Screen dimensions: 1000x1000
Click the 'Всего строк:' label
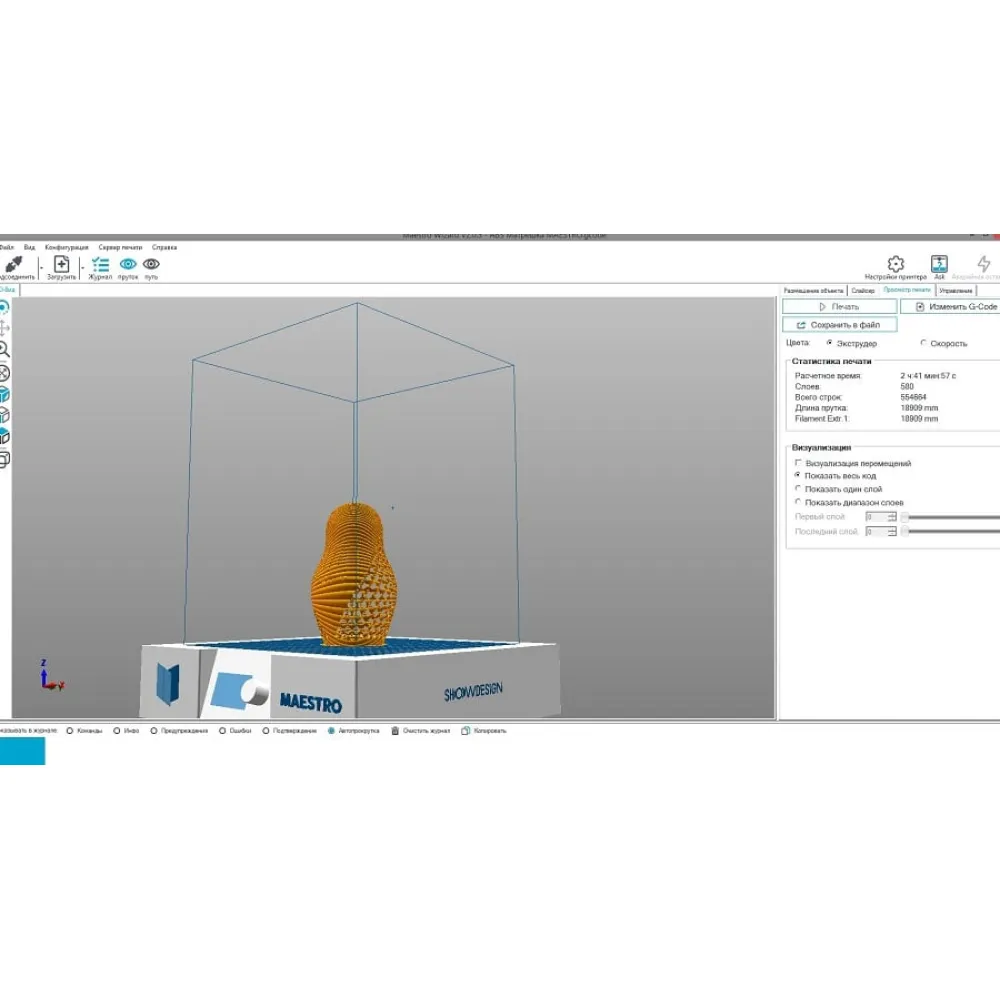click(818, 397)
